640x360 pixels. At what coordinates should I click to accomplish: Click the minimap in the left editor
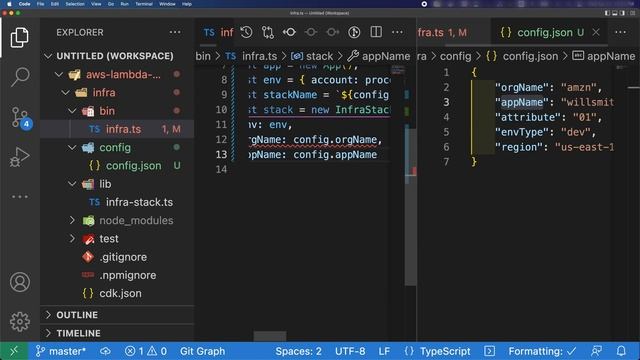398,70
